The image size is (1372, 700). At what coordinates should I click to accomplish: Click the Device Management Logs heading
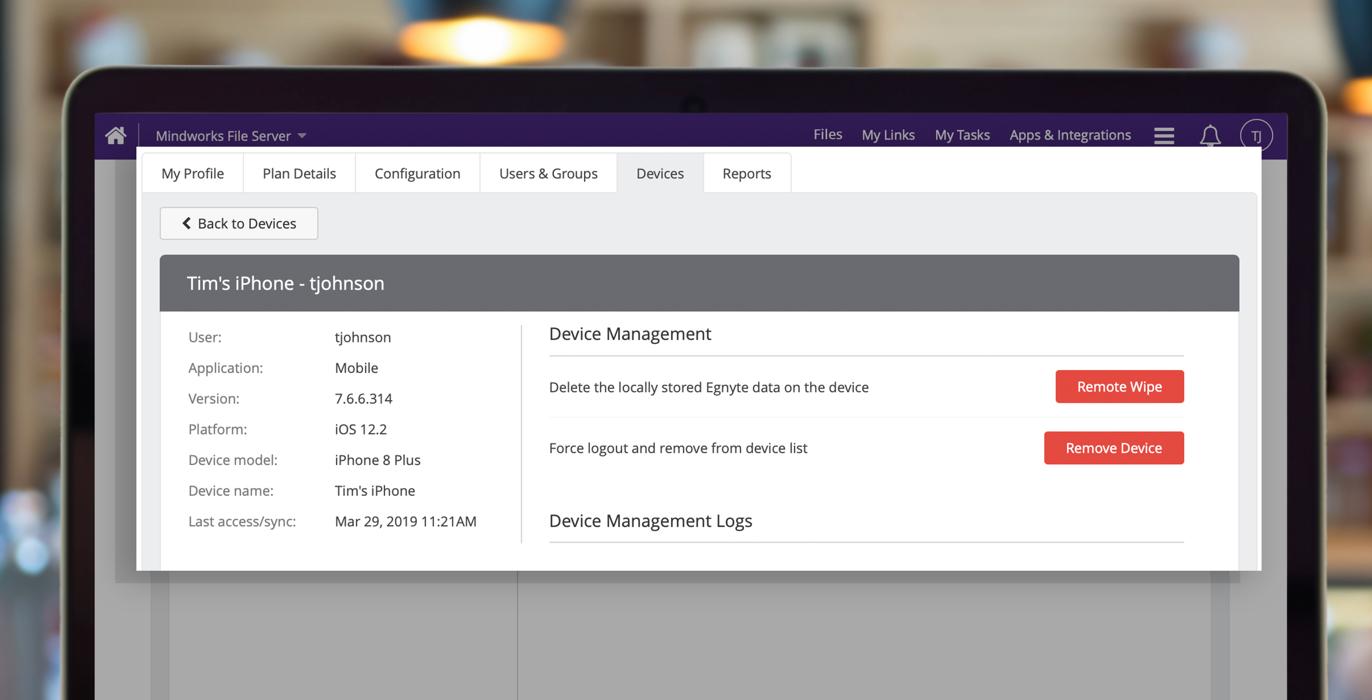650,521
